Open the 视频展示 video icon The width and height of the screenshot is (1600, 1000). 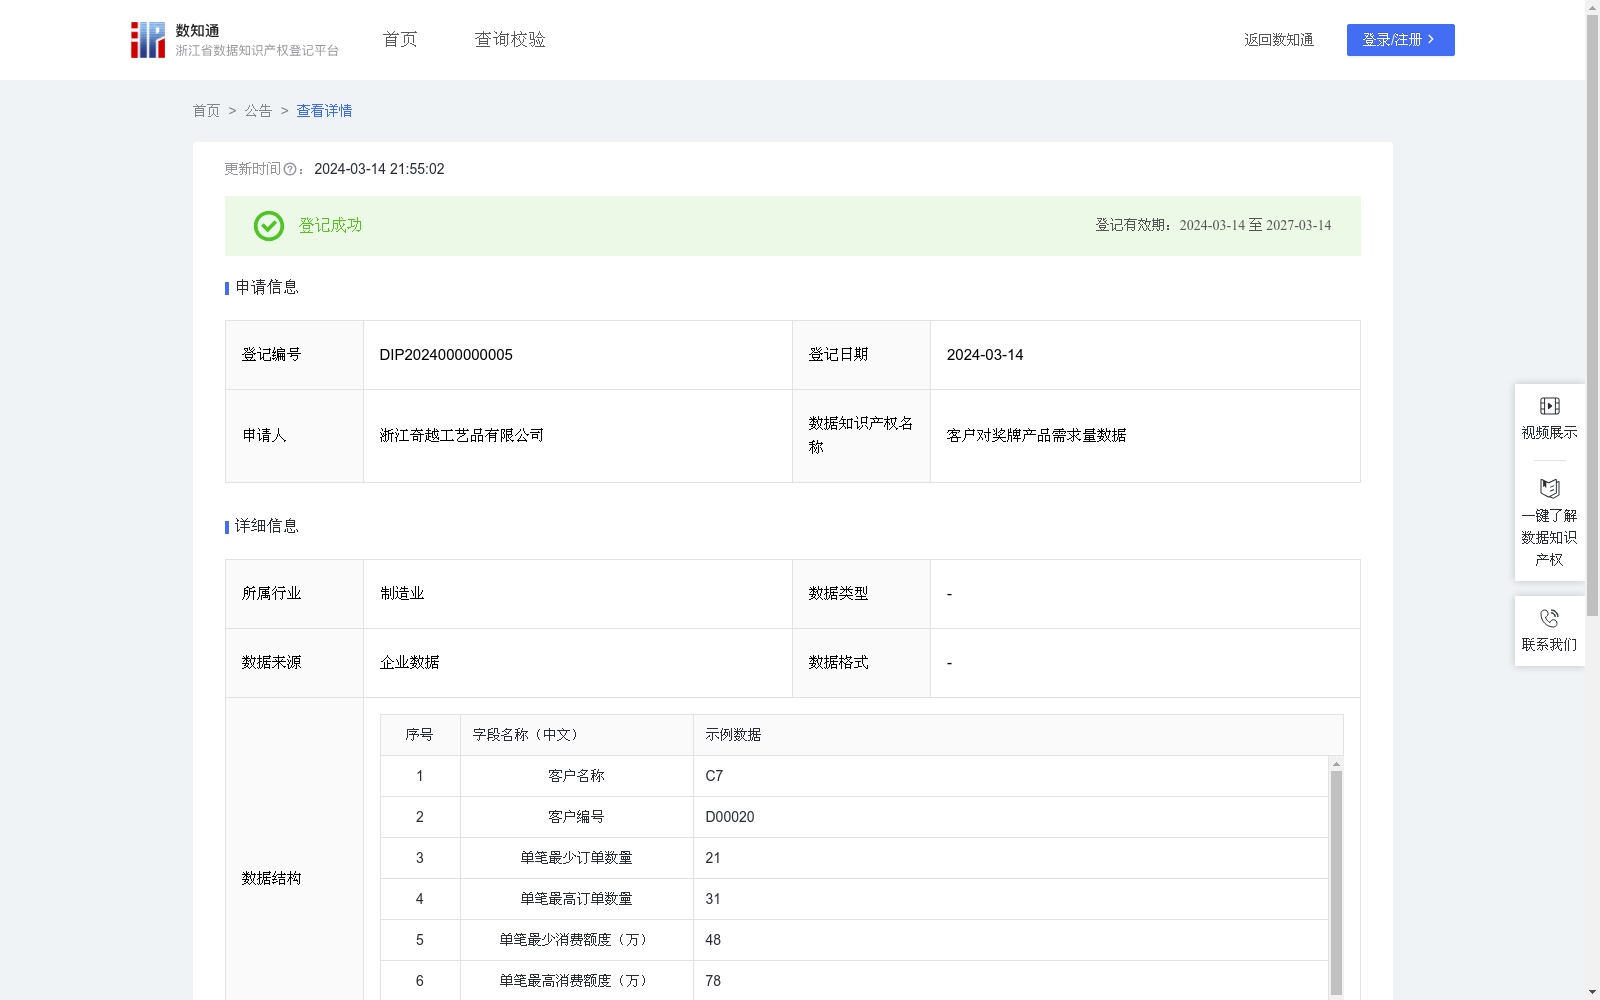(1549, 406)
